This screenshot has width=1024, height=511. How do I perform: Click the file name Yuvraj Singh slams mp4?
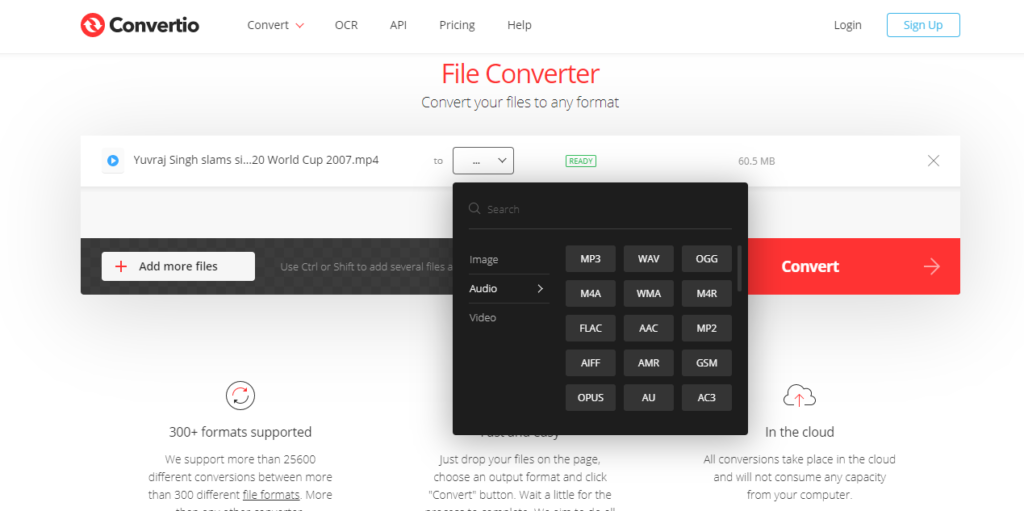256,160
